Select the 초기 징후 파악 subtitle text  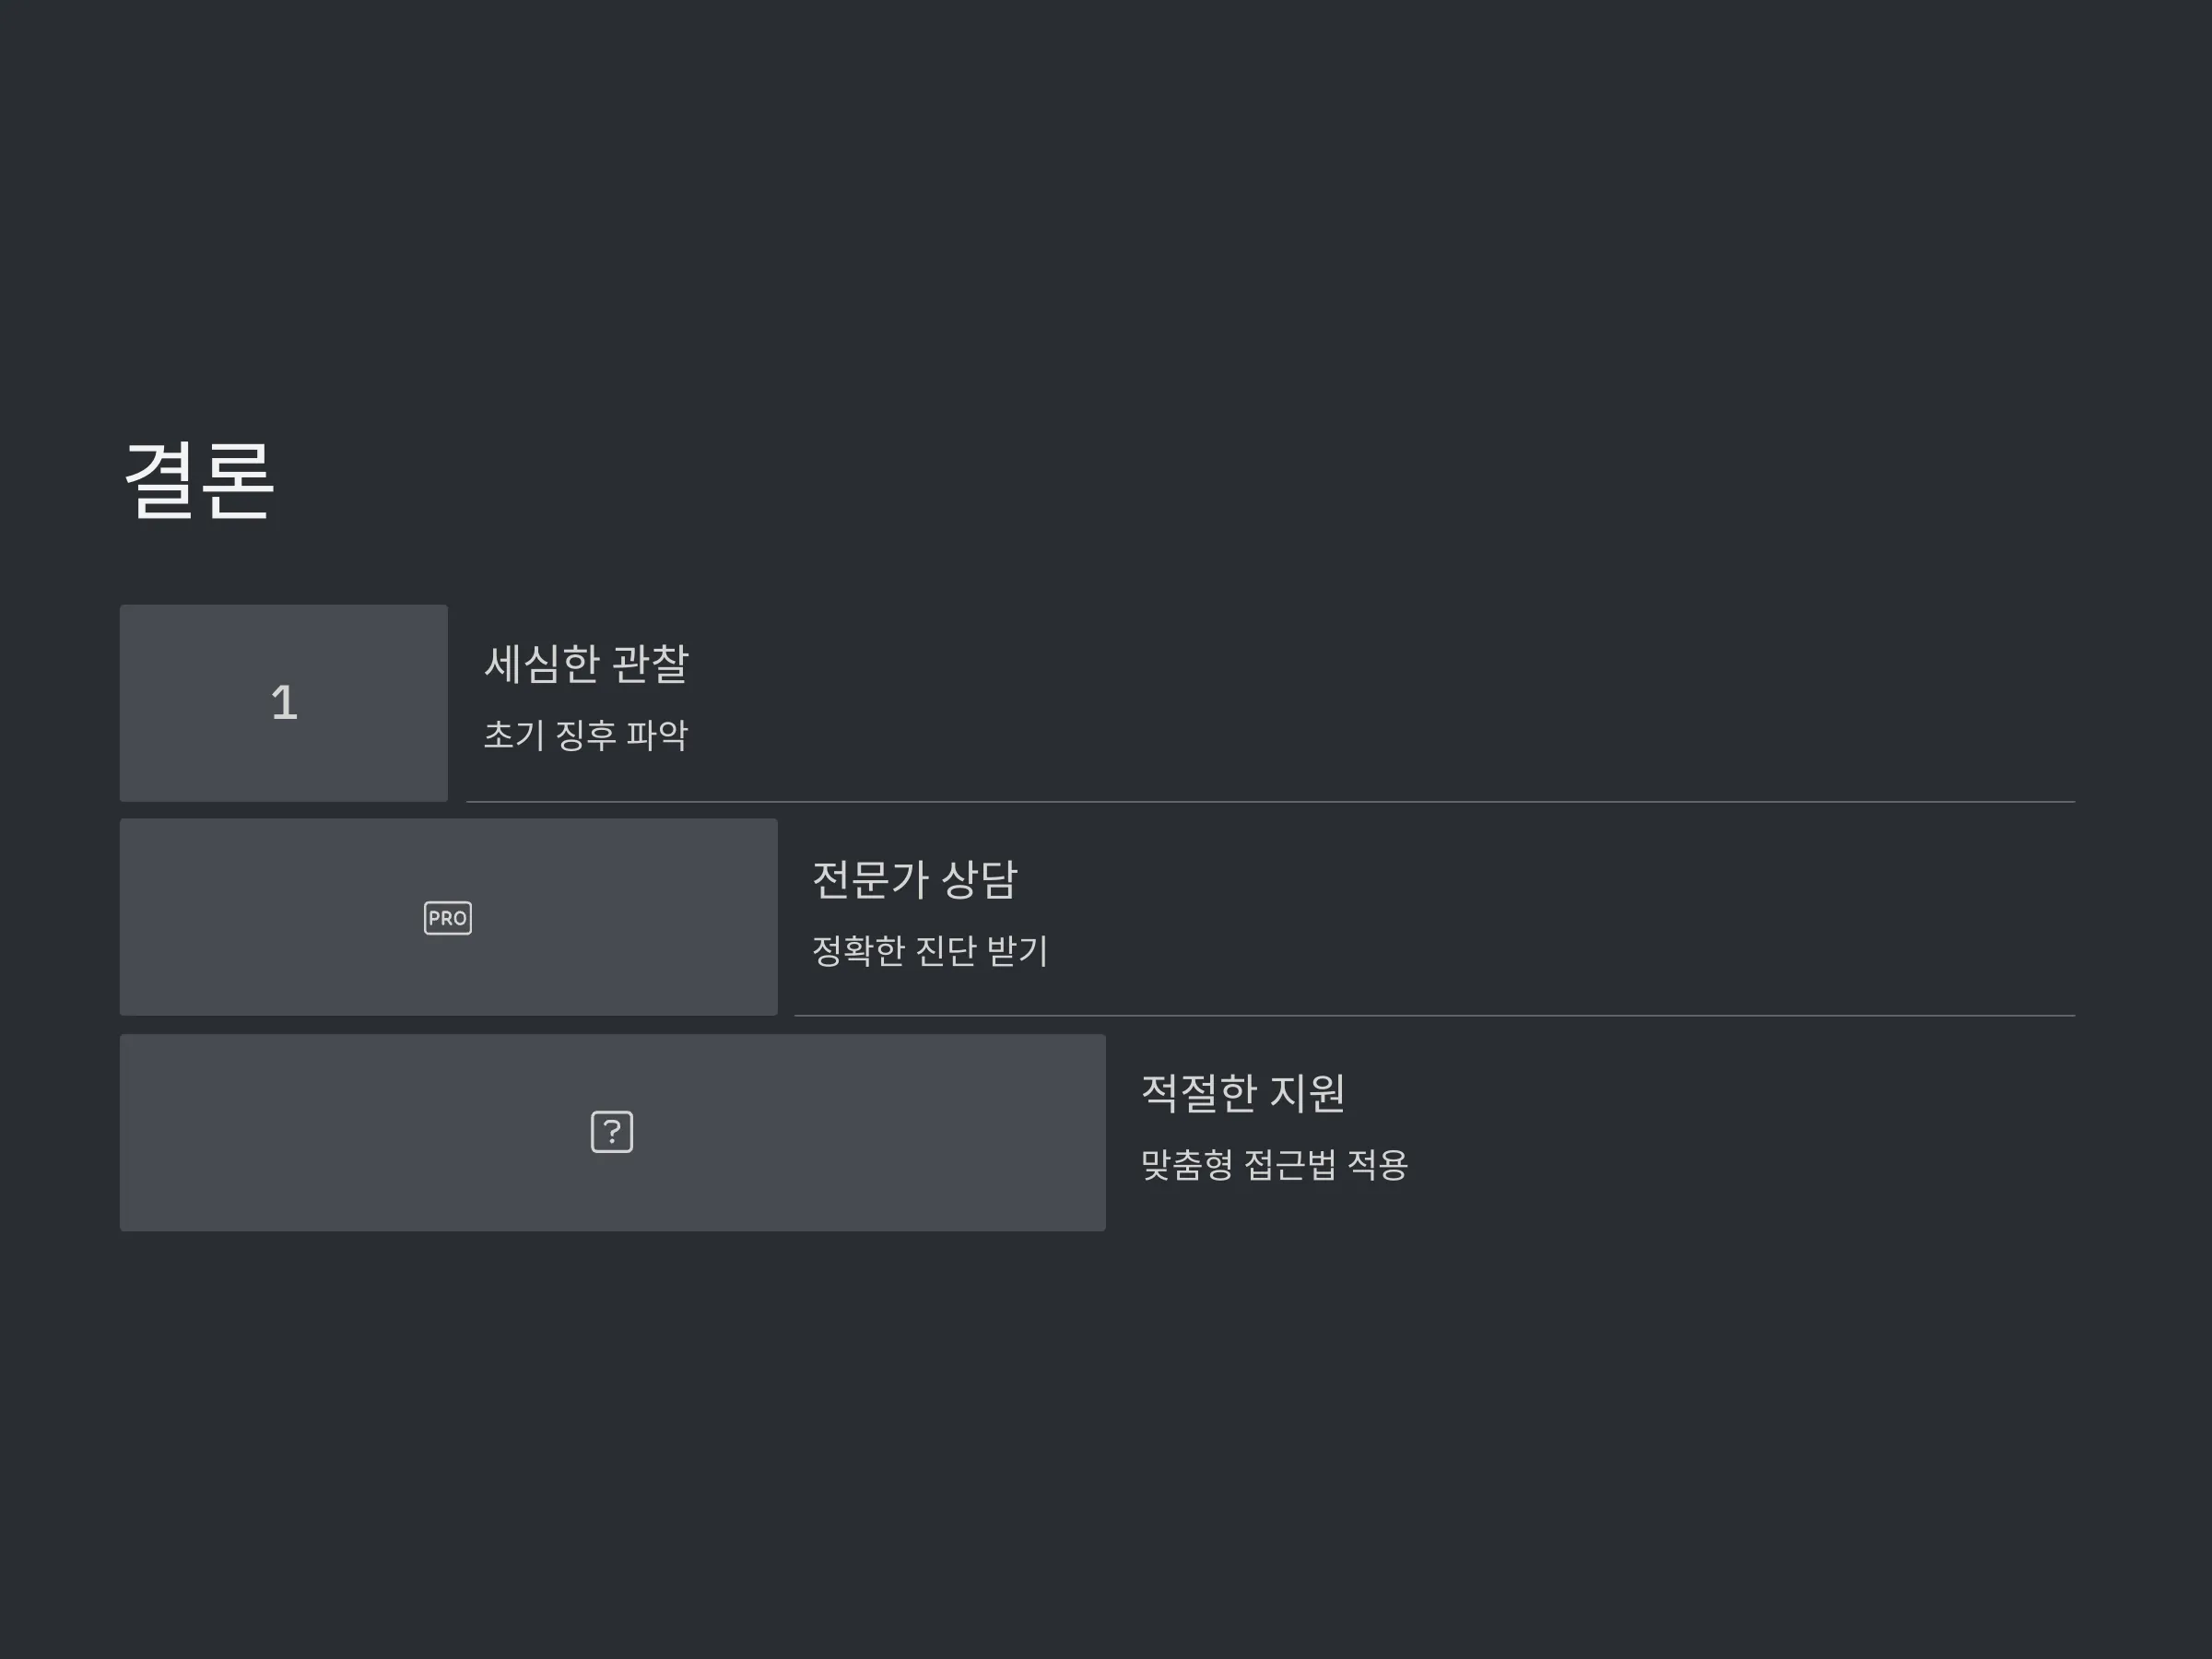586,735
